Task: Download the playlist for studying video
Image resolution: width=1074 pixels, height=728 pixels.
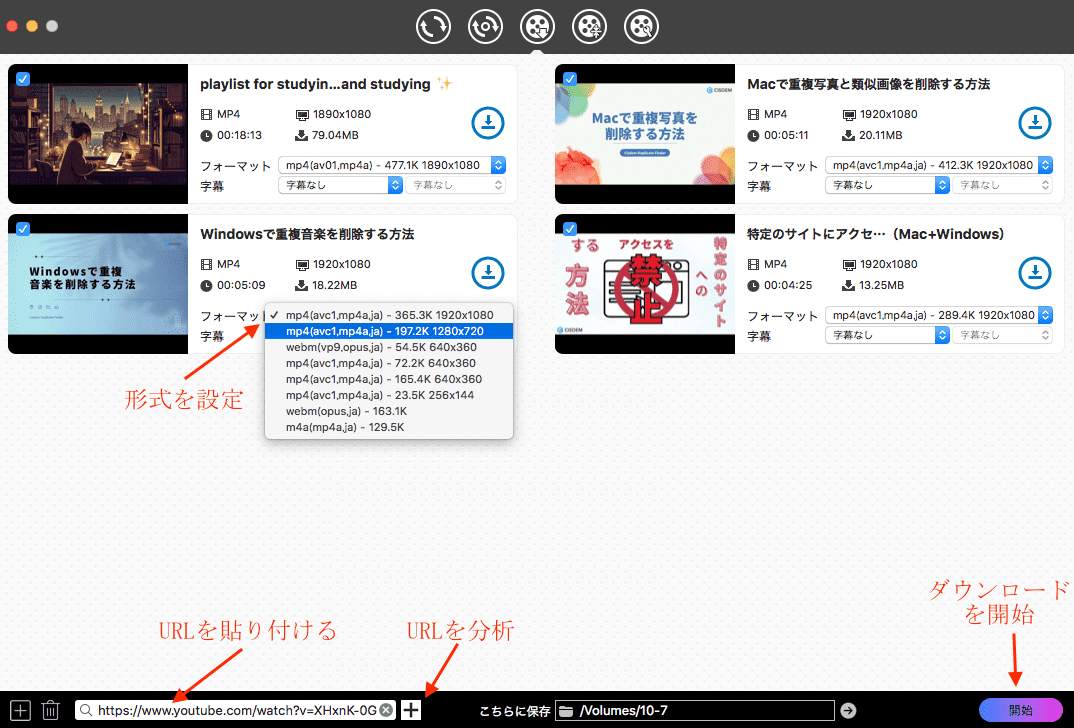Action: pyautogui.click(x=488, y=123)
